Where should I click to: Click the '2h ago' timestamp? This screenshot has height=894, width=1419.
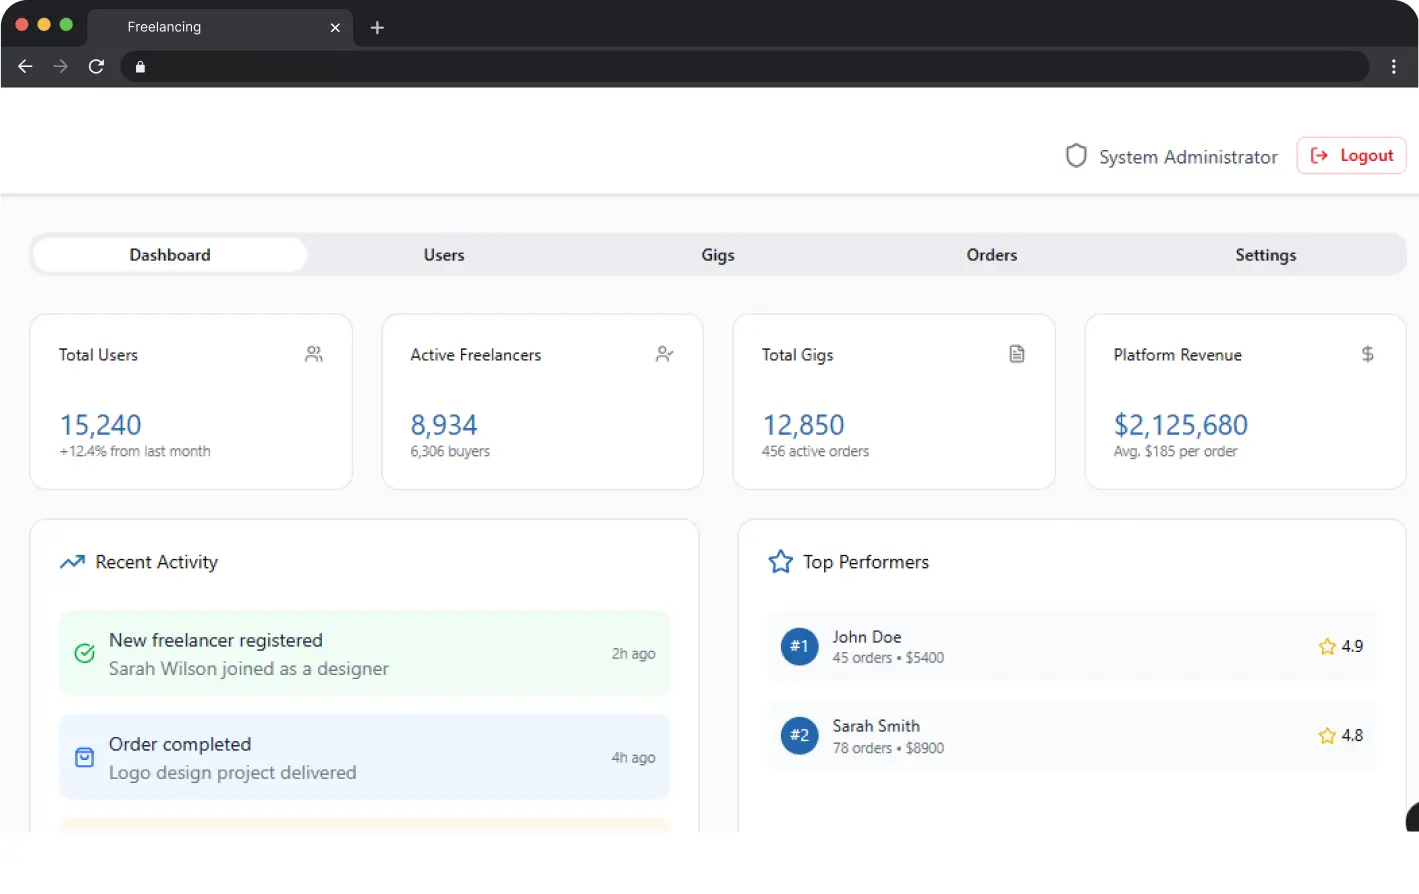634,654
